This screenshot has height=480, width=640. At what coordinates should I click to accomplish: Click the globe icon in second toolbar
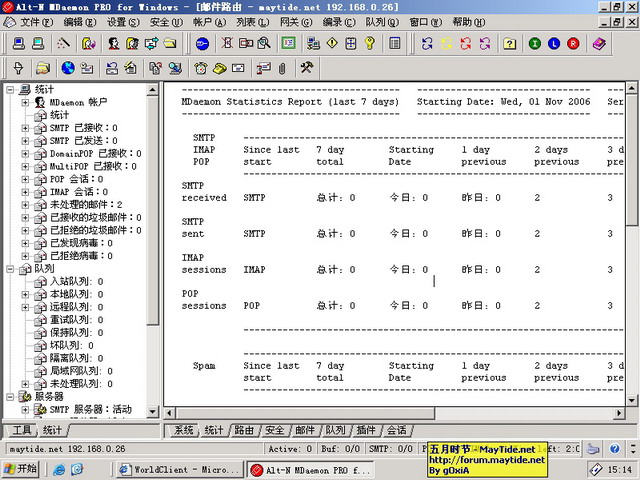[x=67, y=68]
